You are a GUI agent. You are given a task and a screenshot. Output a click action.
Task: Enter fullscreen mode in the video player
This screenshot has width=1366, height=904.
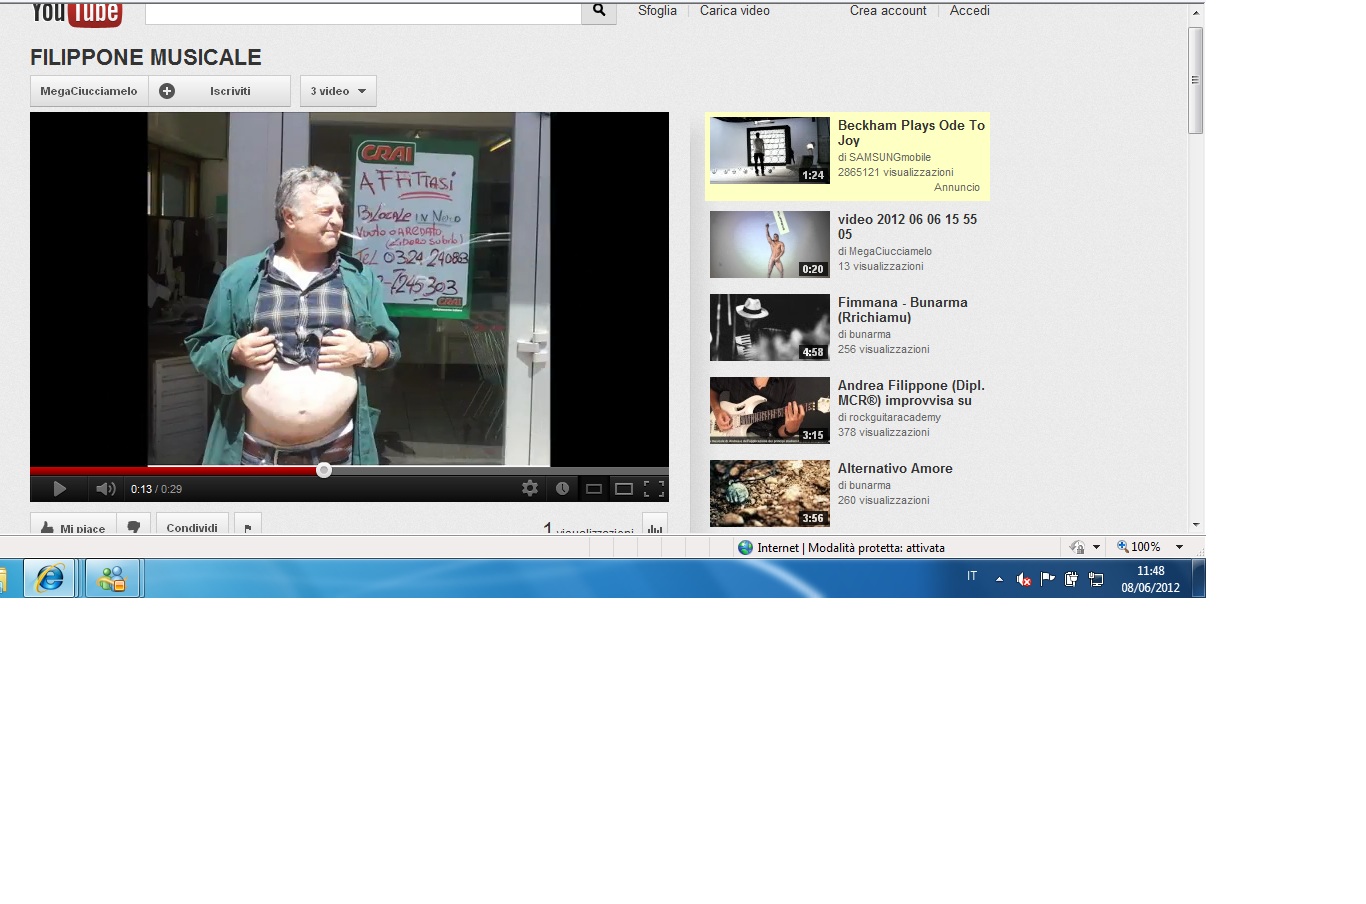click(654, 488)
